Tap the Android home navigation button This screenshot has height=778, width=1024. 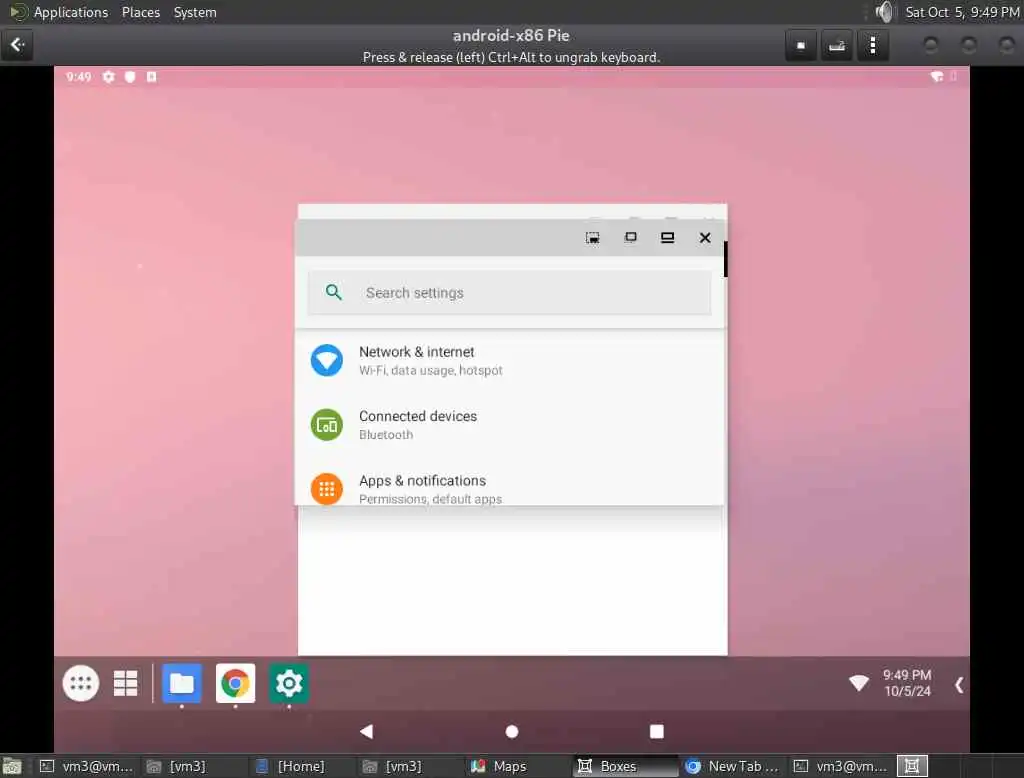coord(512,732)
